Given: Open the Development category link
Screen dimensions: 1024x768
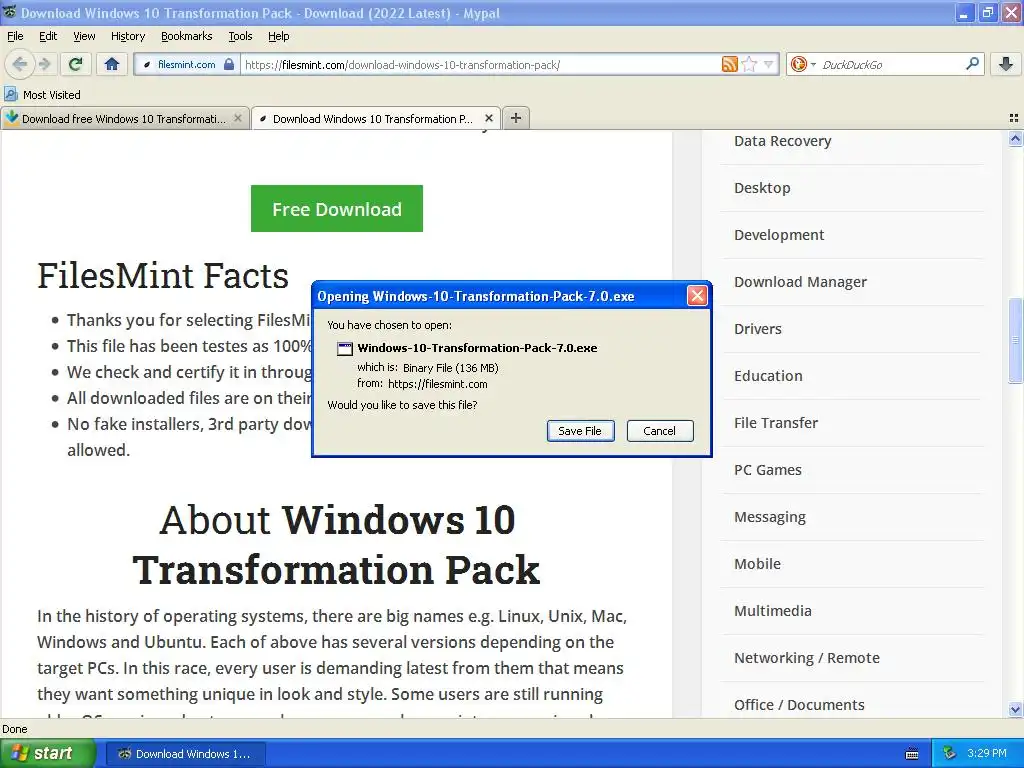Looking at the screenshot, I should pos(779,235).
